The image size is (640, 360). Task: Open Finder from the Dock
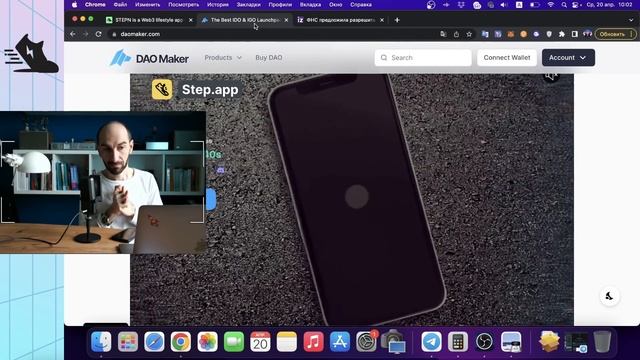101,342
